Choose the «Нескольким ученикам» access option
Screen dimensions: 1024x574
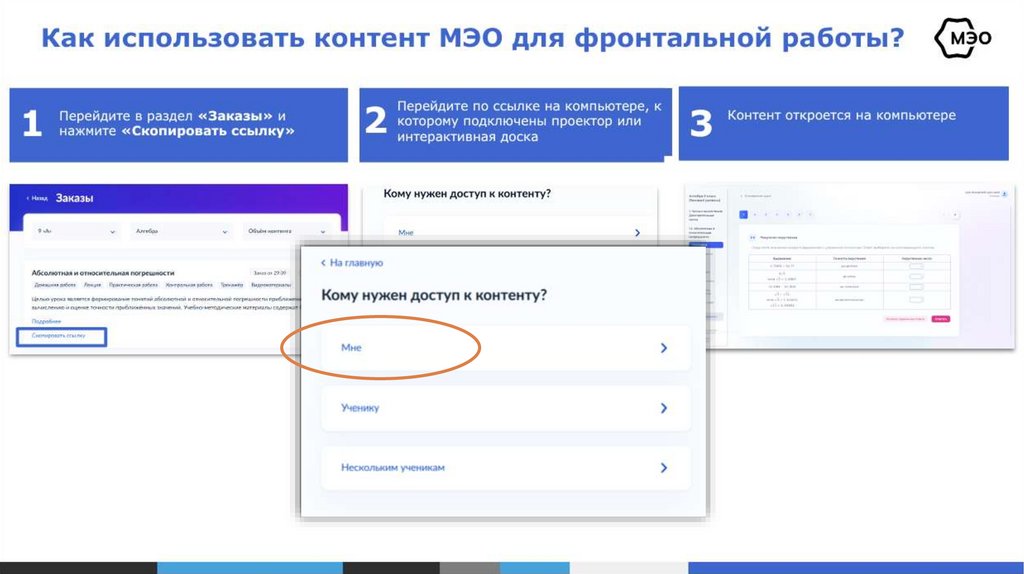click(x=505, y=468)
